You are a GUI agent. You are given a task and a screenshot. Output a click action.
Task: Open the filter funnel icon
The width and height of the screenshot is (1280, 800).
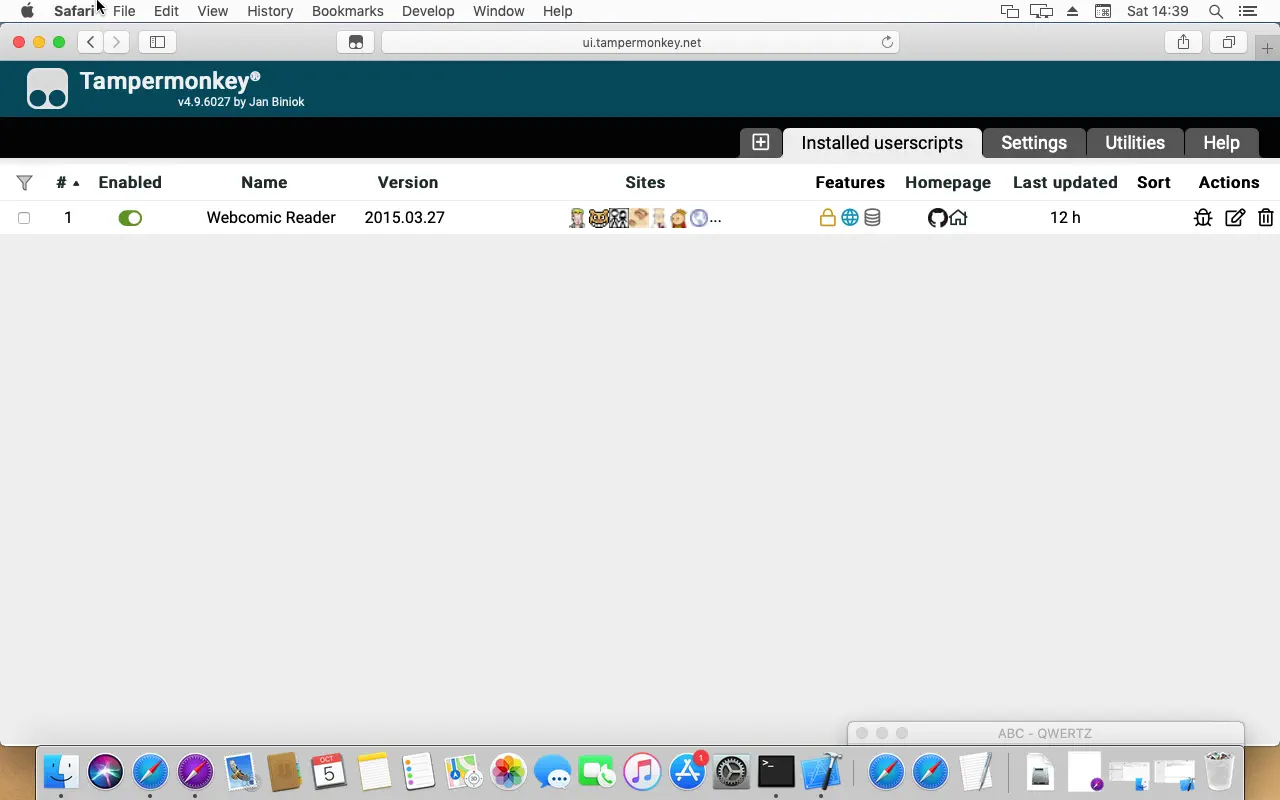pyautogui.click(x=25, y=182)
